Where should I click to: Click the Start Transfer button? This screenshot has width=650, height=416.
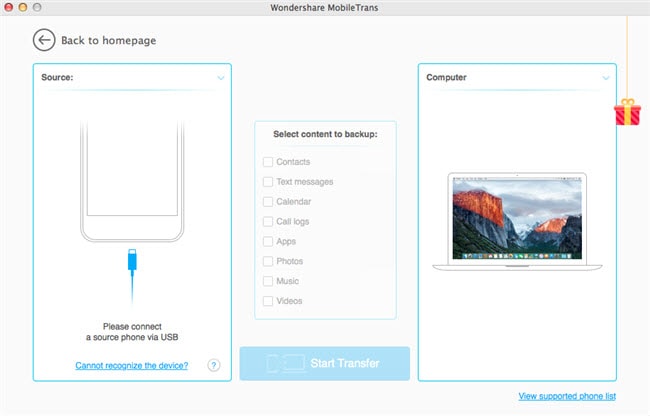click(325, 363)
